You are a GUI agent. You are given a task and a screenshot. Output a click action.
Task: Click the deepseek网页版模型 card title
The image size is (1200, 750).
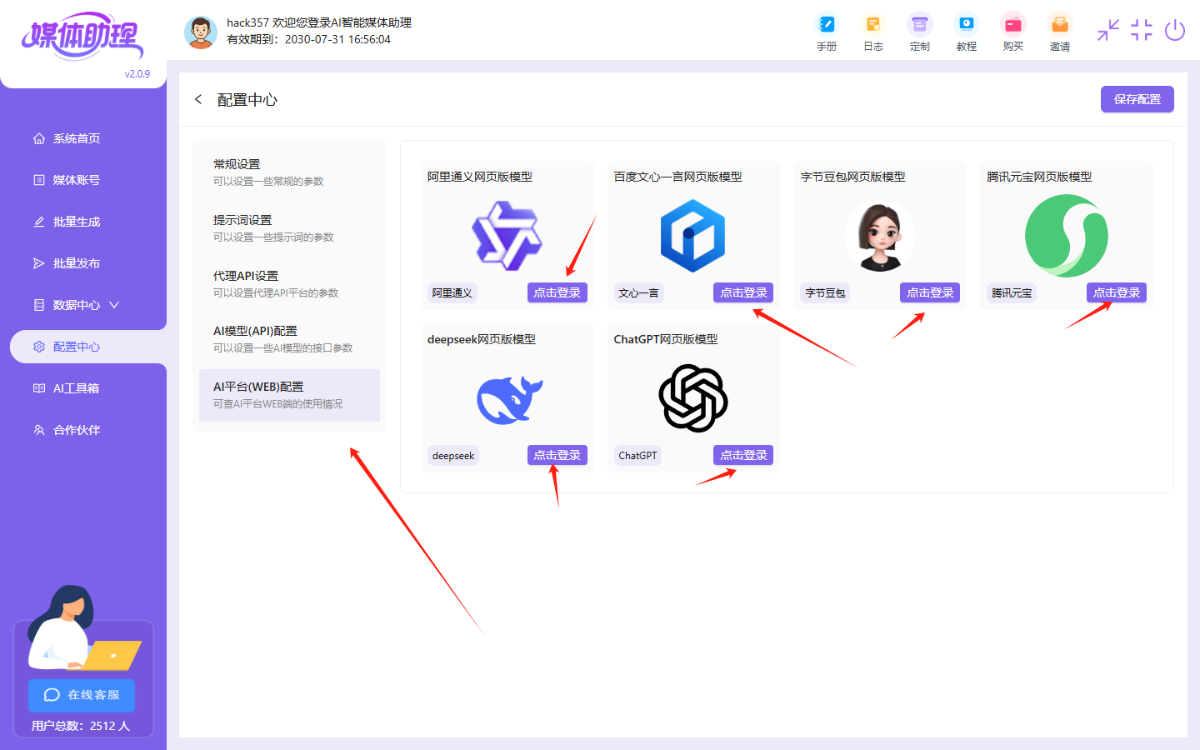point(481,339)
